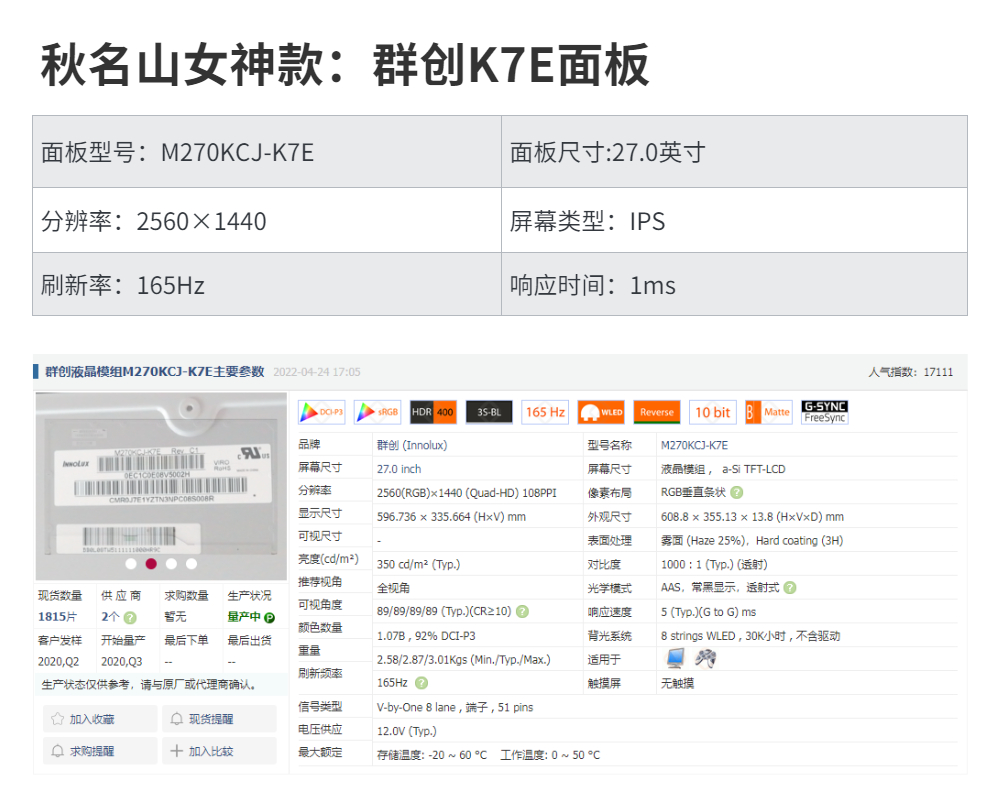1000x810 pixels.
Task: Click the monitor application icon
Action: [x=677, y=658]
